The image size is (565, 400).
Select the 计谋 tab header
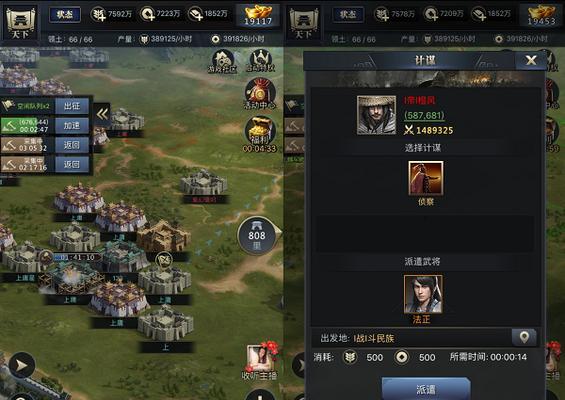pos(425,60)
